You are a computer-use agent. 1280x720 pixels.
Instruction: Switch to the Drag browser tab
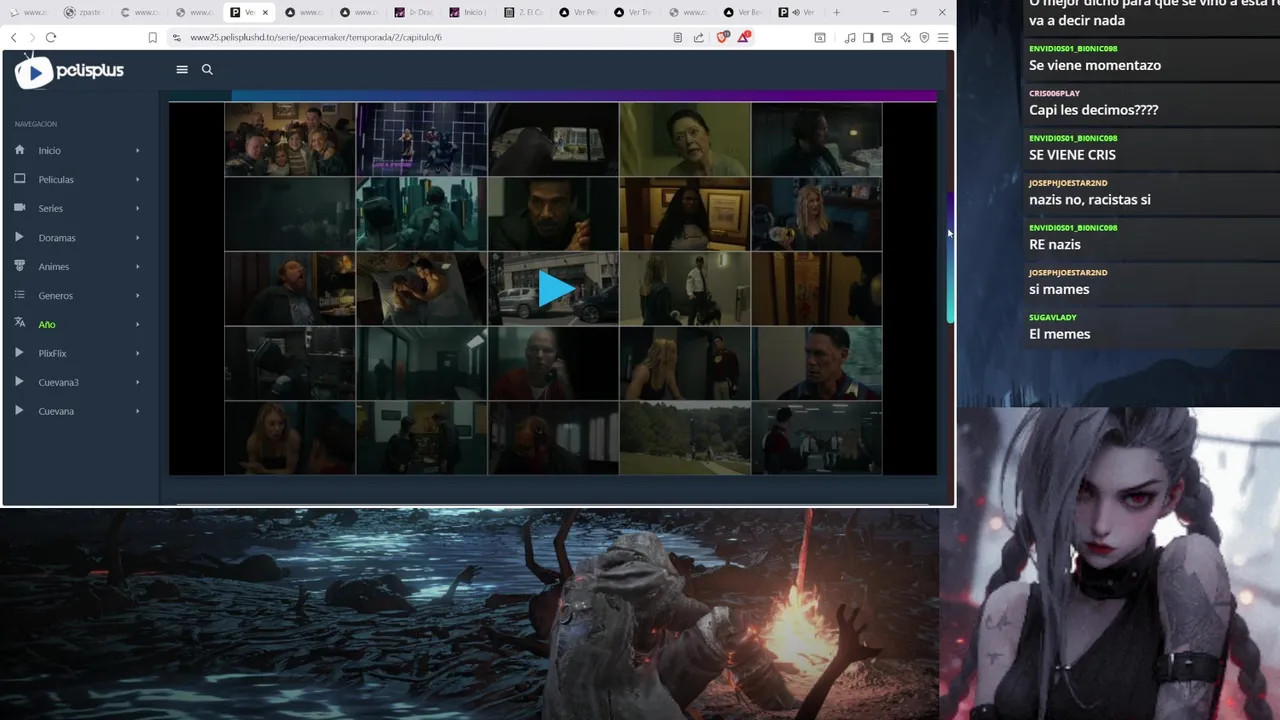point(414,12)
